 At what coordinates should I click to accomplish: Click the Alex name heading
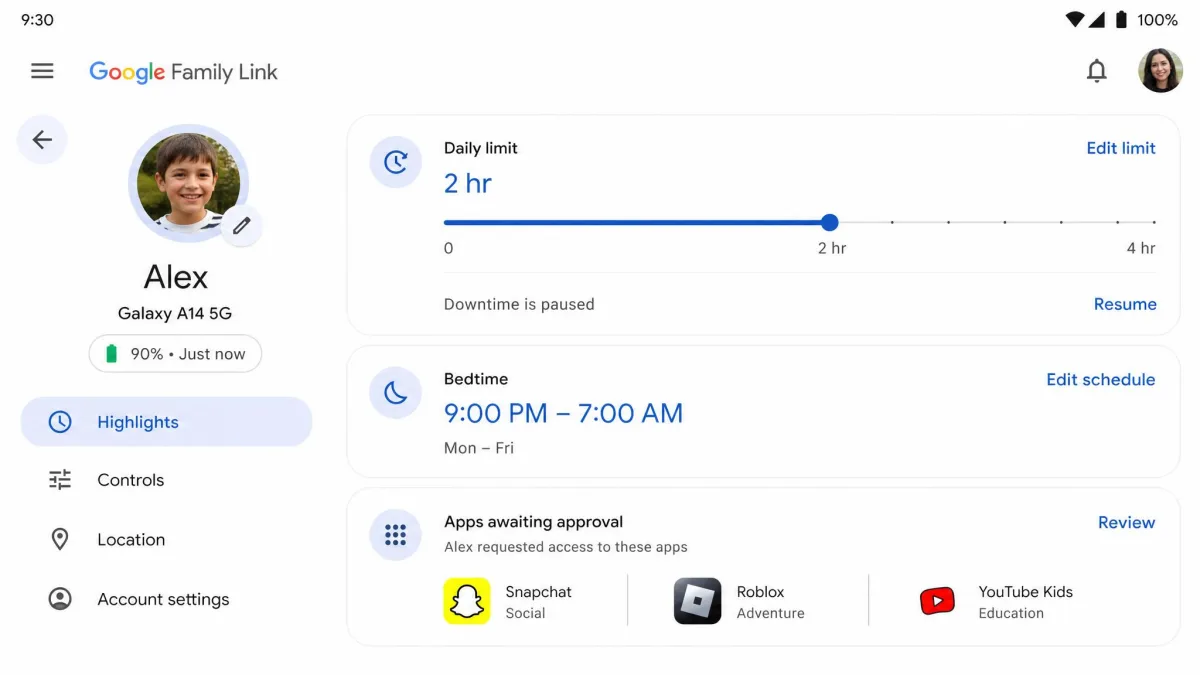click(x=176, y=277)
